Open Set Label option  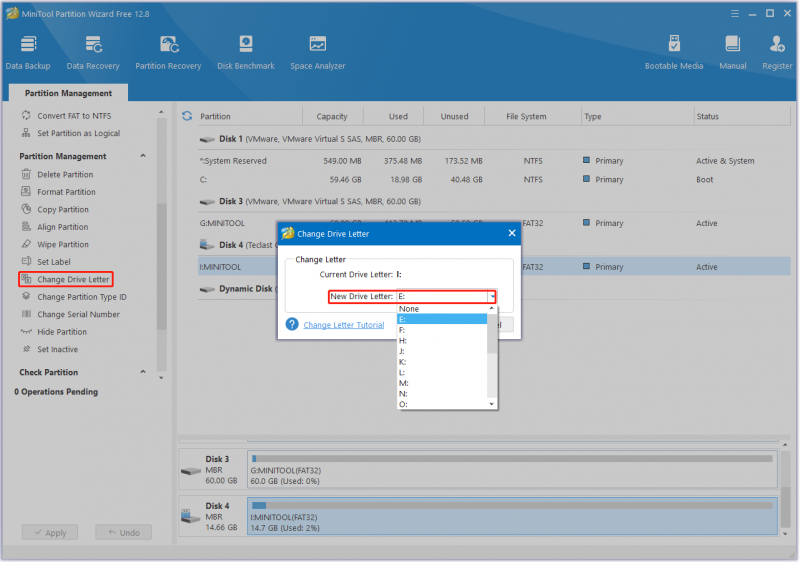click(54, 262)
